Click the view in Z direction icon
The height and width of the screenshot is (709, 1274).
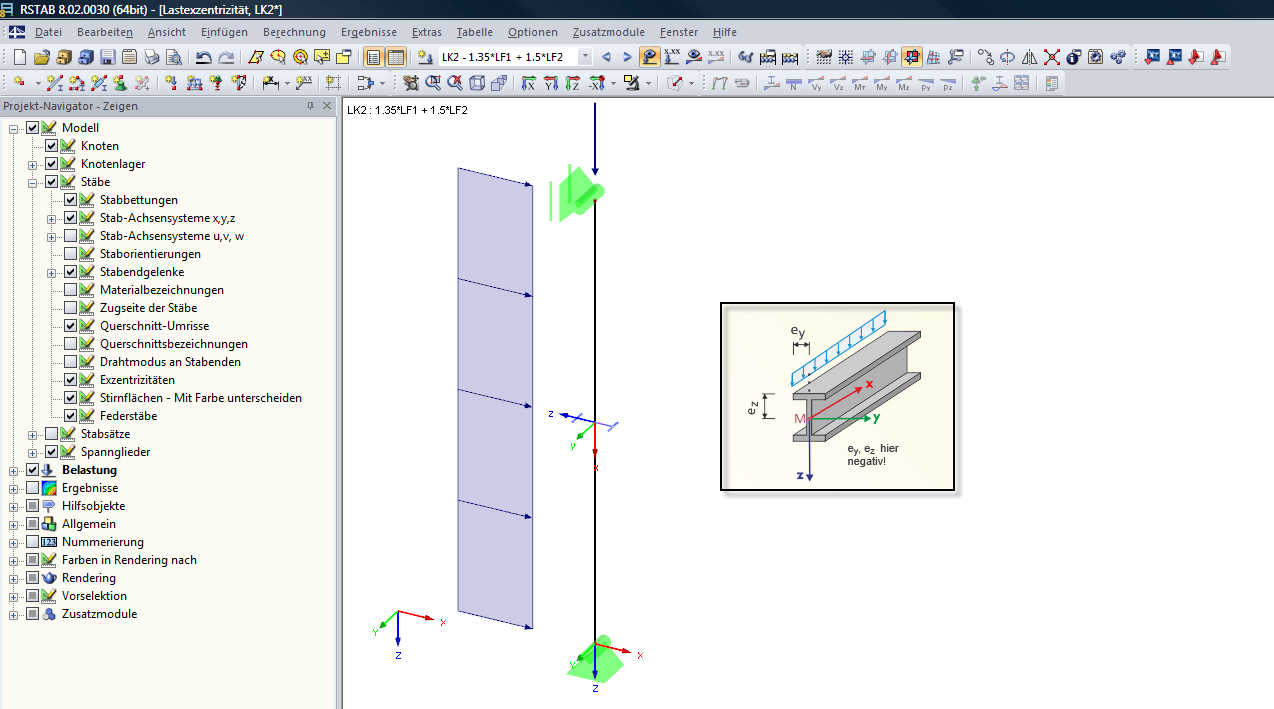click(572, 83)
